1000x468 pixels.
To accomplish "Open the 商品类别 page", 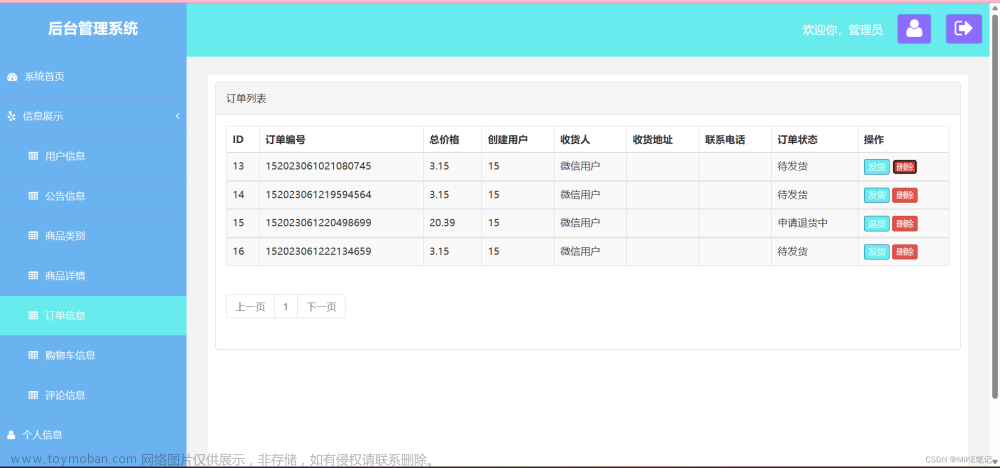I will [93, 236].
